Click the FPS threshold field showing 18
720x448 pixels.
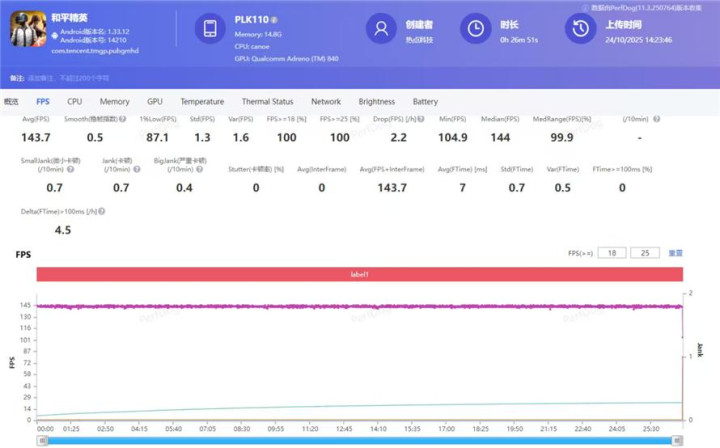point(612,253)
